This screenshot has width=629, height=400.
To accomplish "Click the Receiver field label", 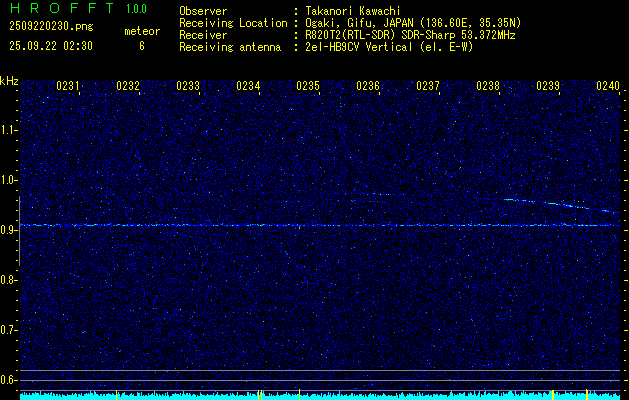I will pyautogui.click(x=203, y=35).
